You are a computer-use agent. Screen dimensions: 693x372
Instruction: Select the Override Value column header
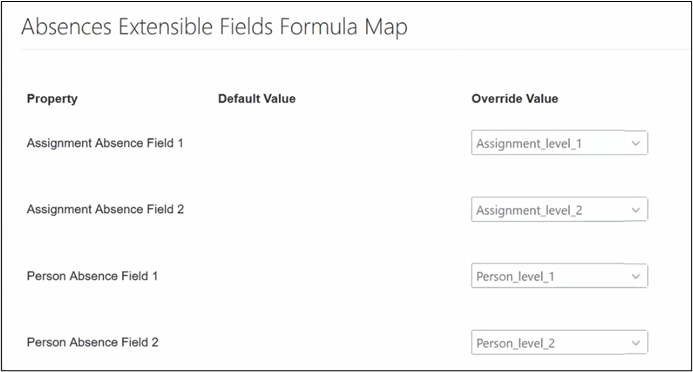514,99
